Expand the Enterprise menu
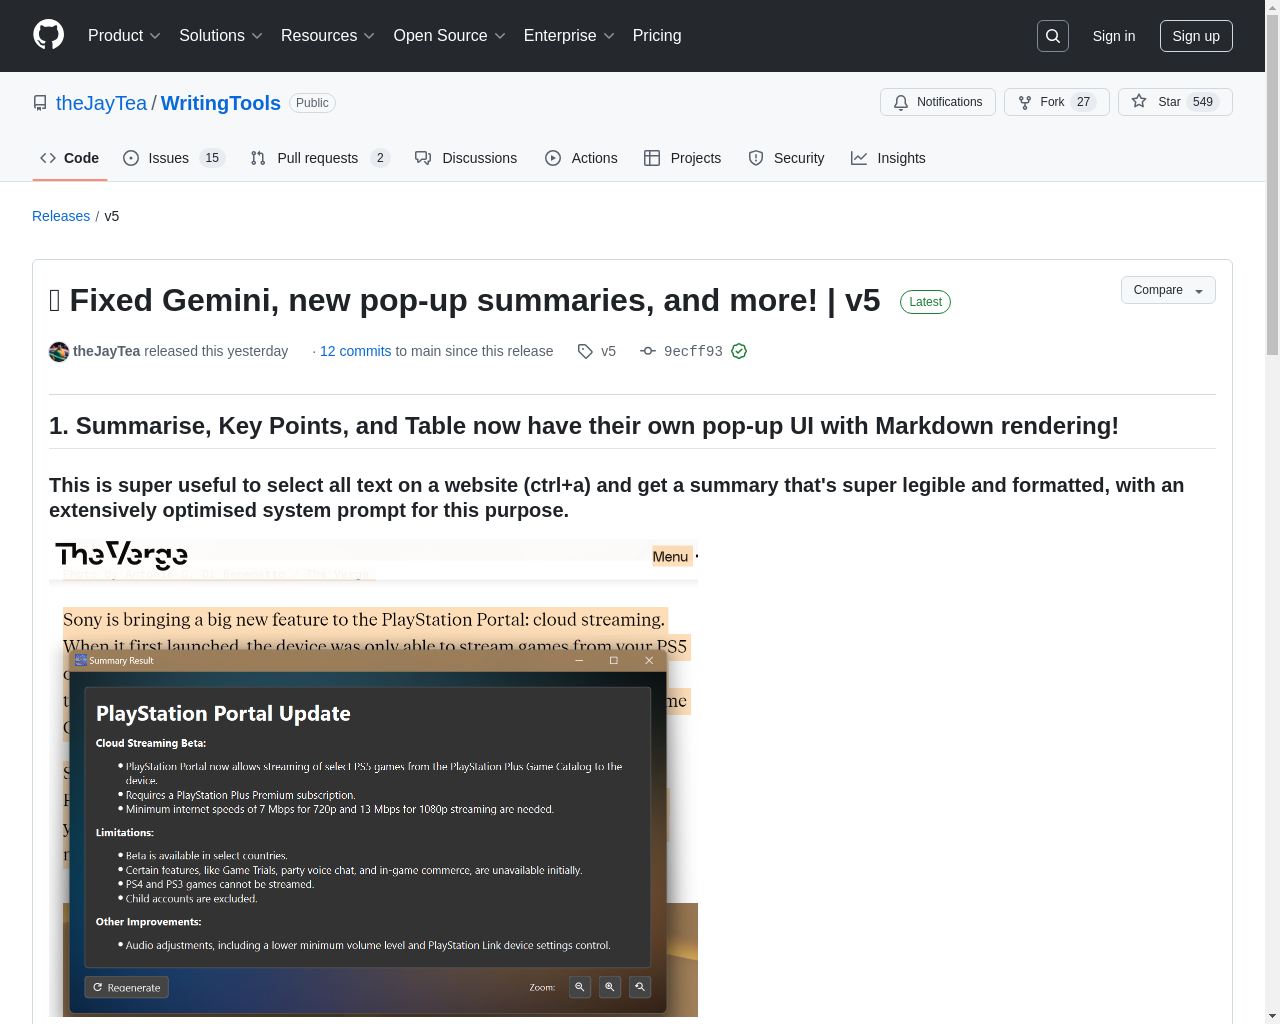 pyautogui.click(x=569, y=36)
